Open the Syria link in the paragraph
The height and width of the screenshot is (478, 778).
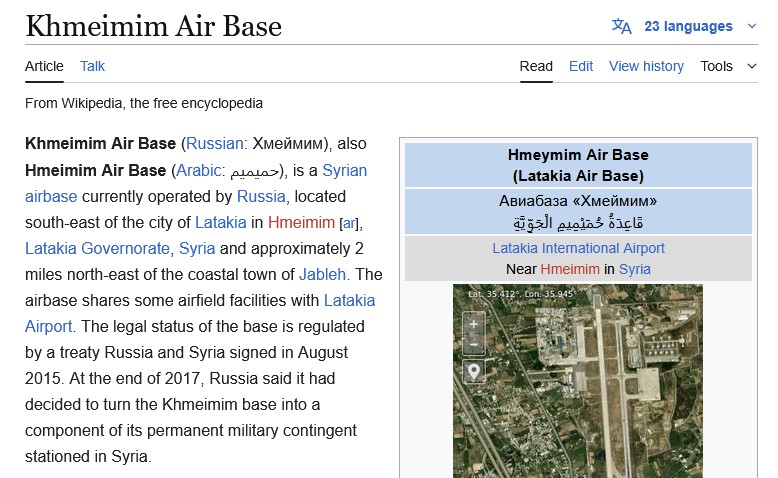pyautogui.click(x=197, y=248)
